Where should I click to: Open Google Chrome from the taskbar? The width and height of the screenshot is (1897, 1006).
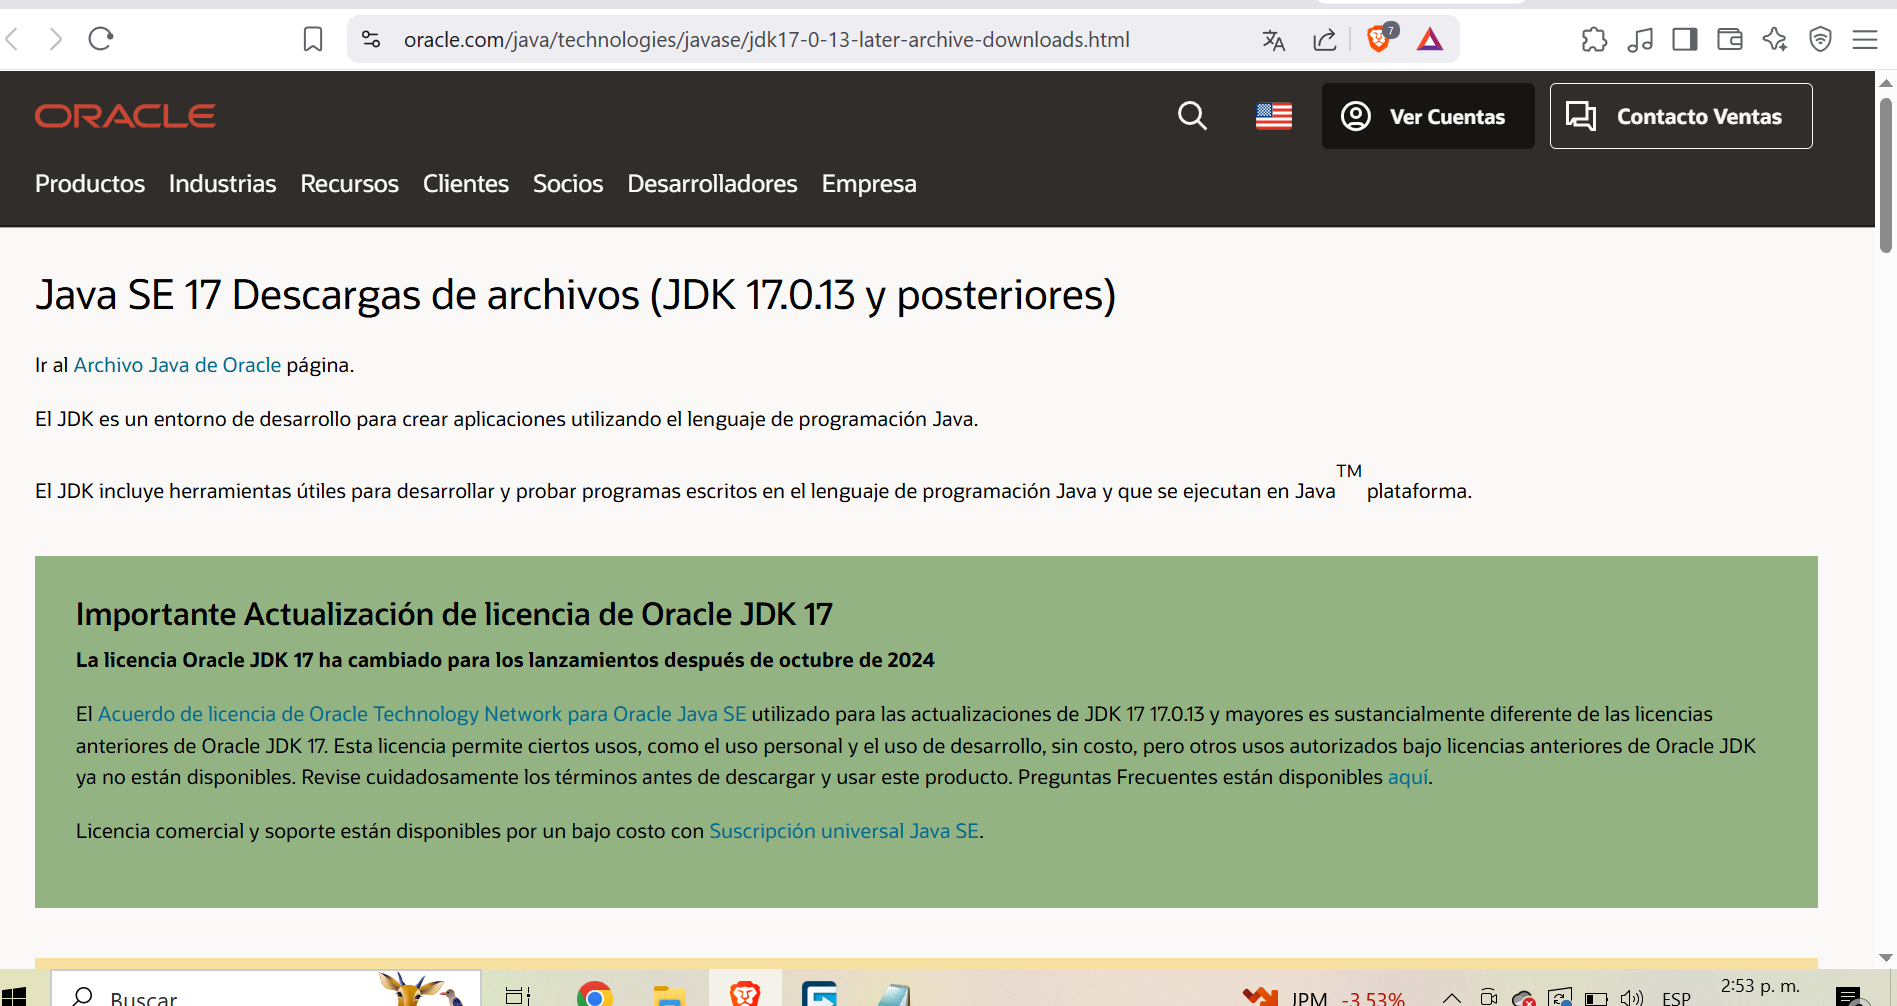pyautogui.click(x=595, y=994)
